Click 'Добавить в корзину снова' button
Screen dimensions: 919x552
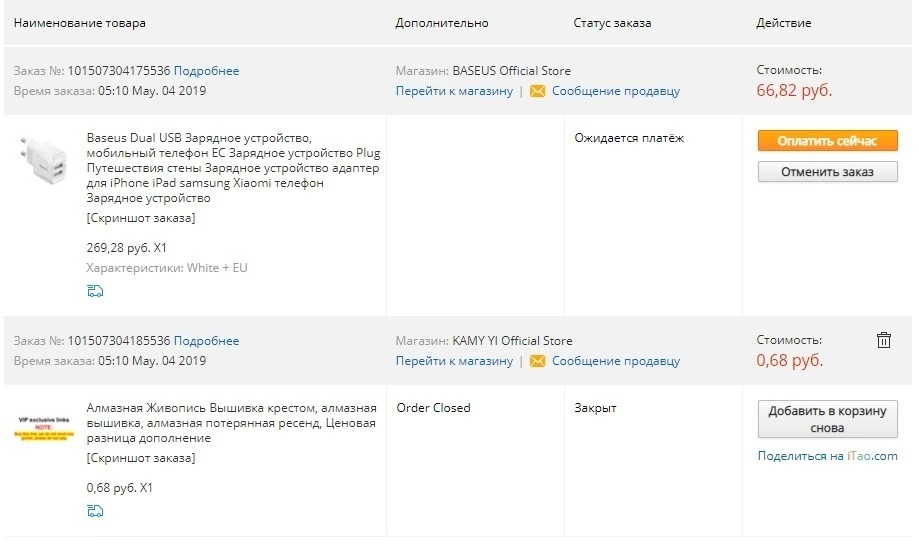[827, 419]
